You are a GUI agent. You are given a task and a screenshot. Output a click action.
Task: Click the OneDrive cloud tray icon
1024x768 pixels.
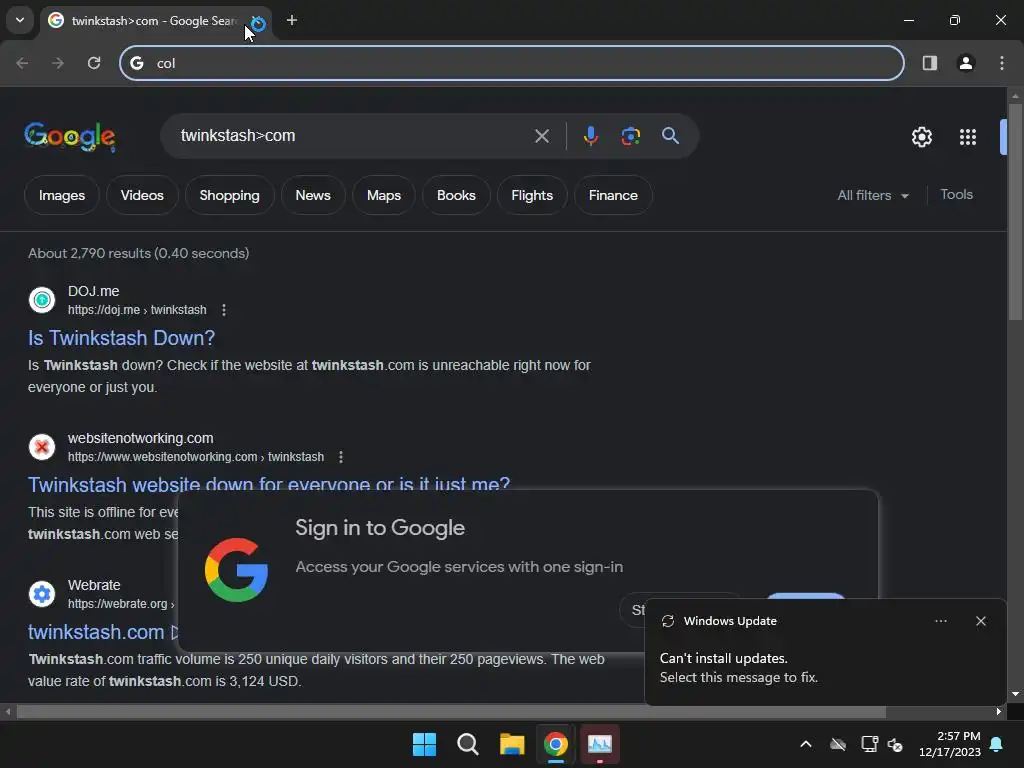point(838,744)
